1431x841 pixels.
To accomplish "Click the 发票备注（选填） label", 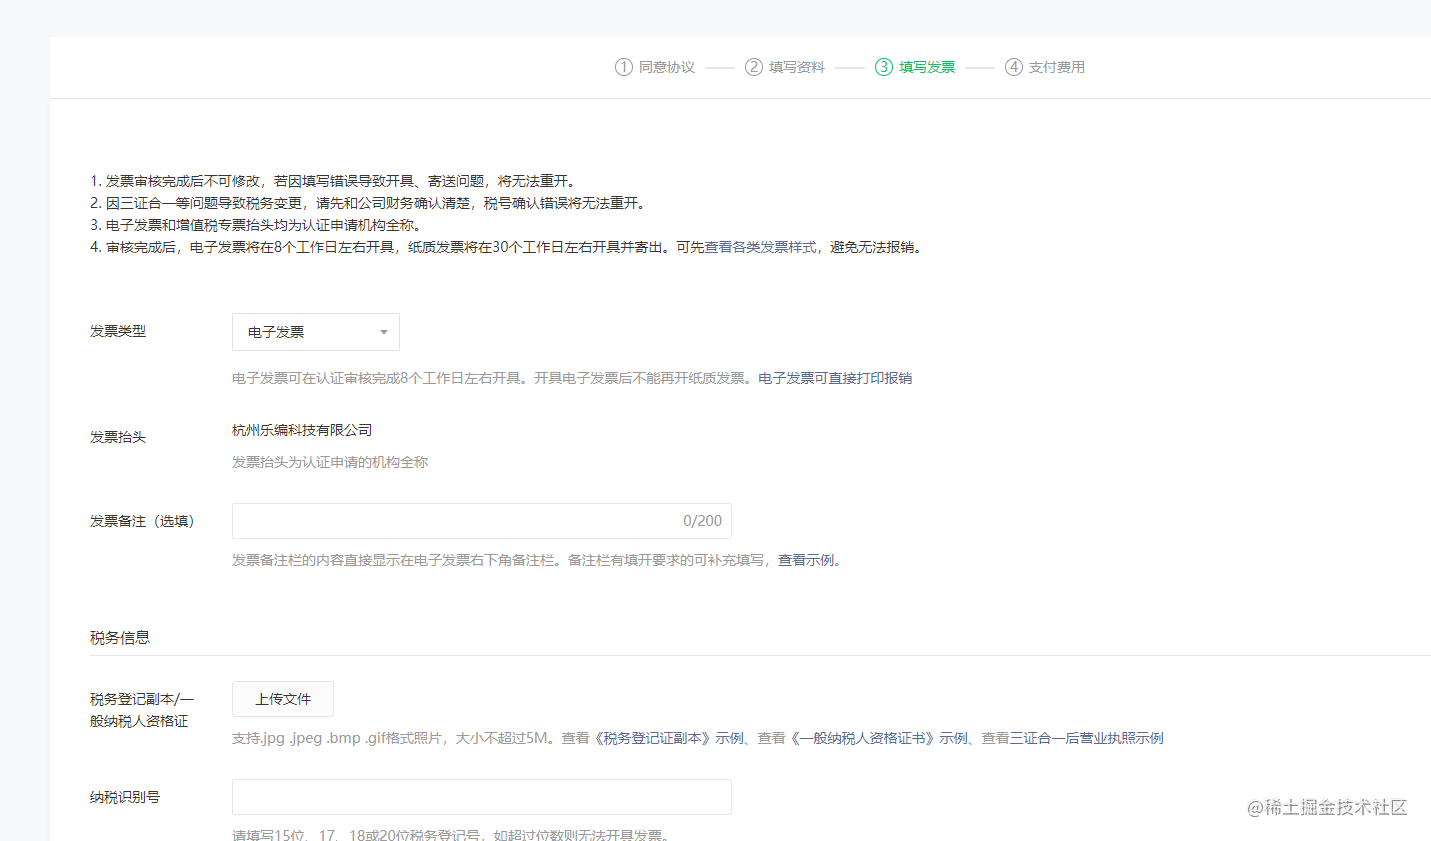I will point(145,521).
